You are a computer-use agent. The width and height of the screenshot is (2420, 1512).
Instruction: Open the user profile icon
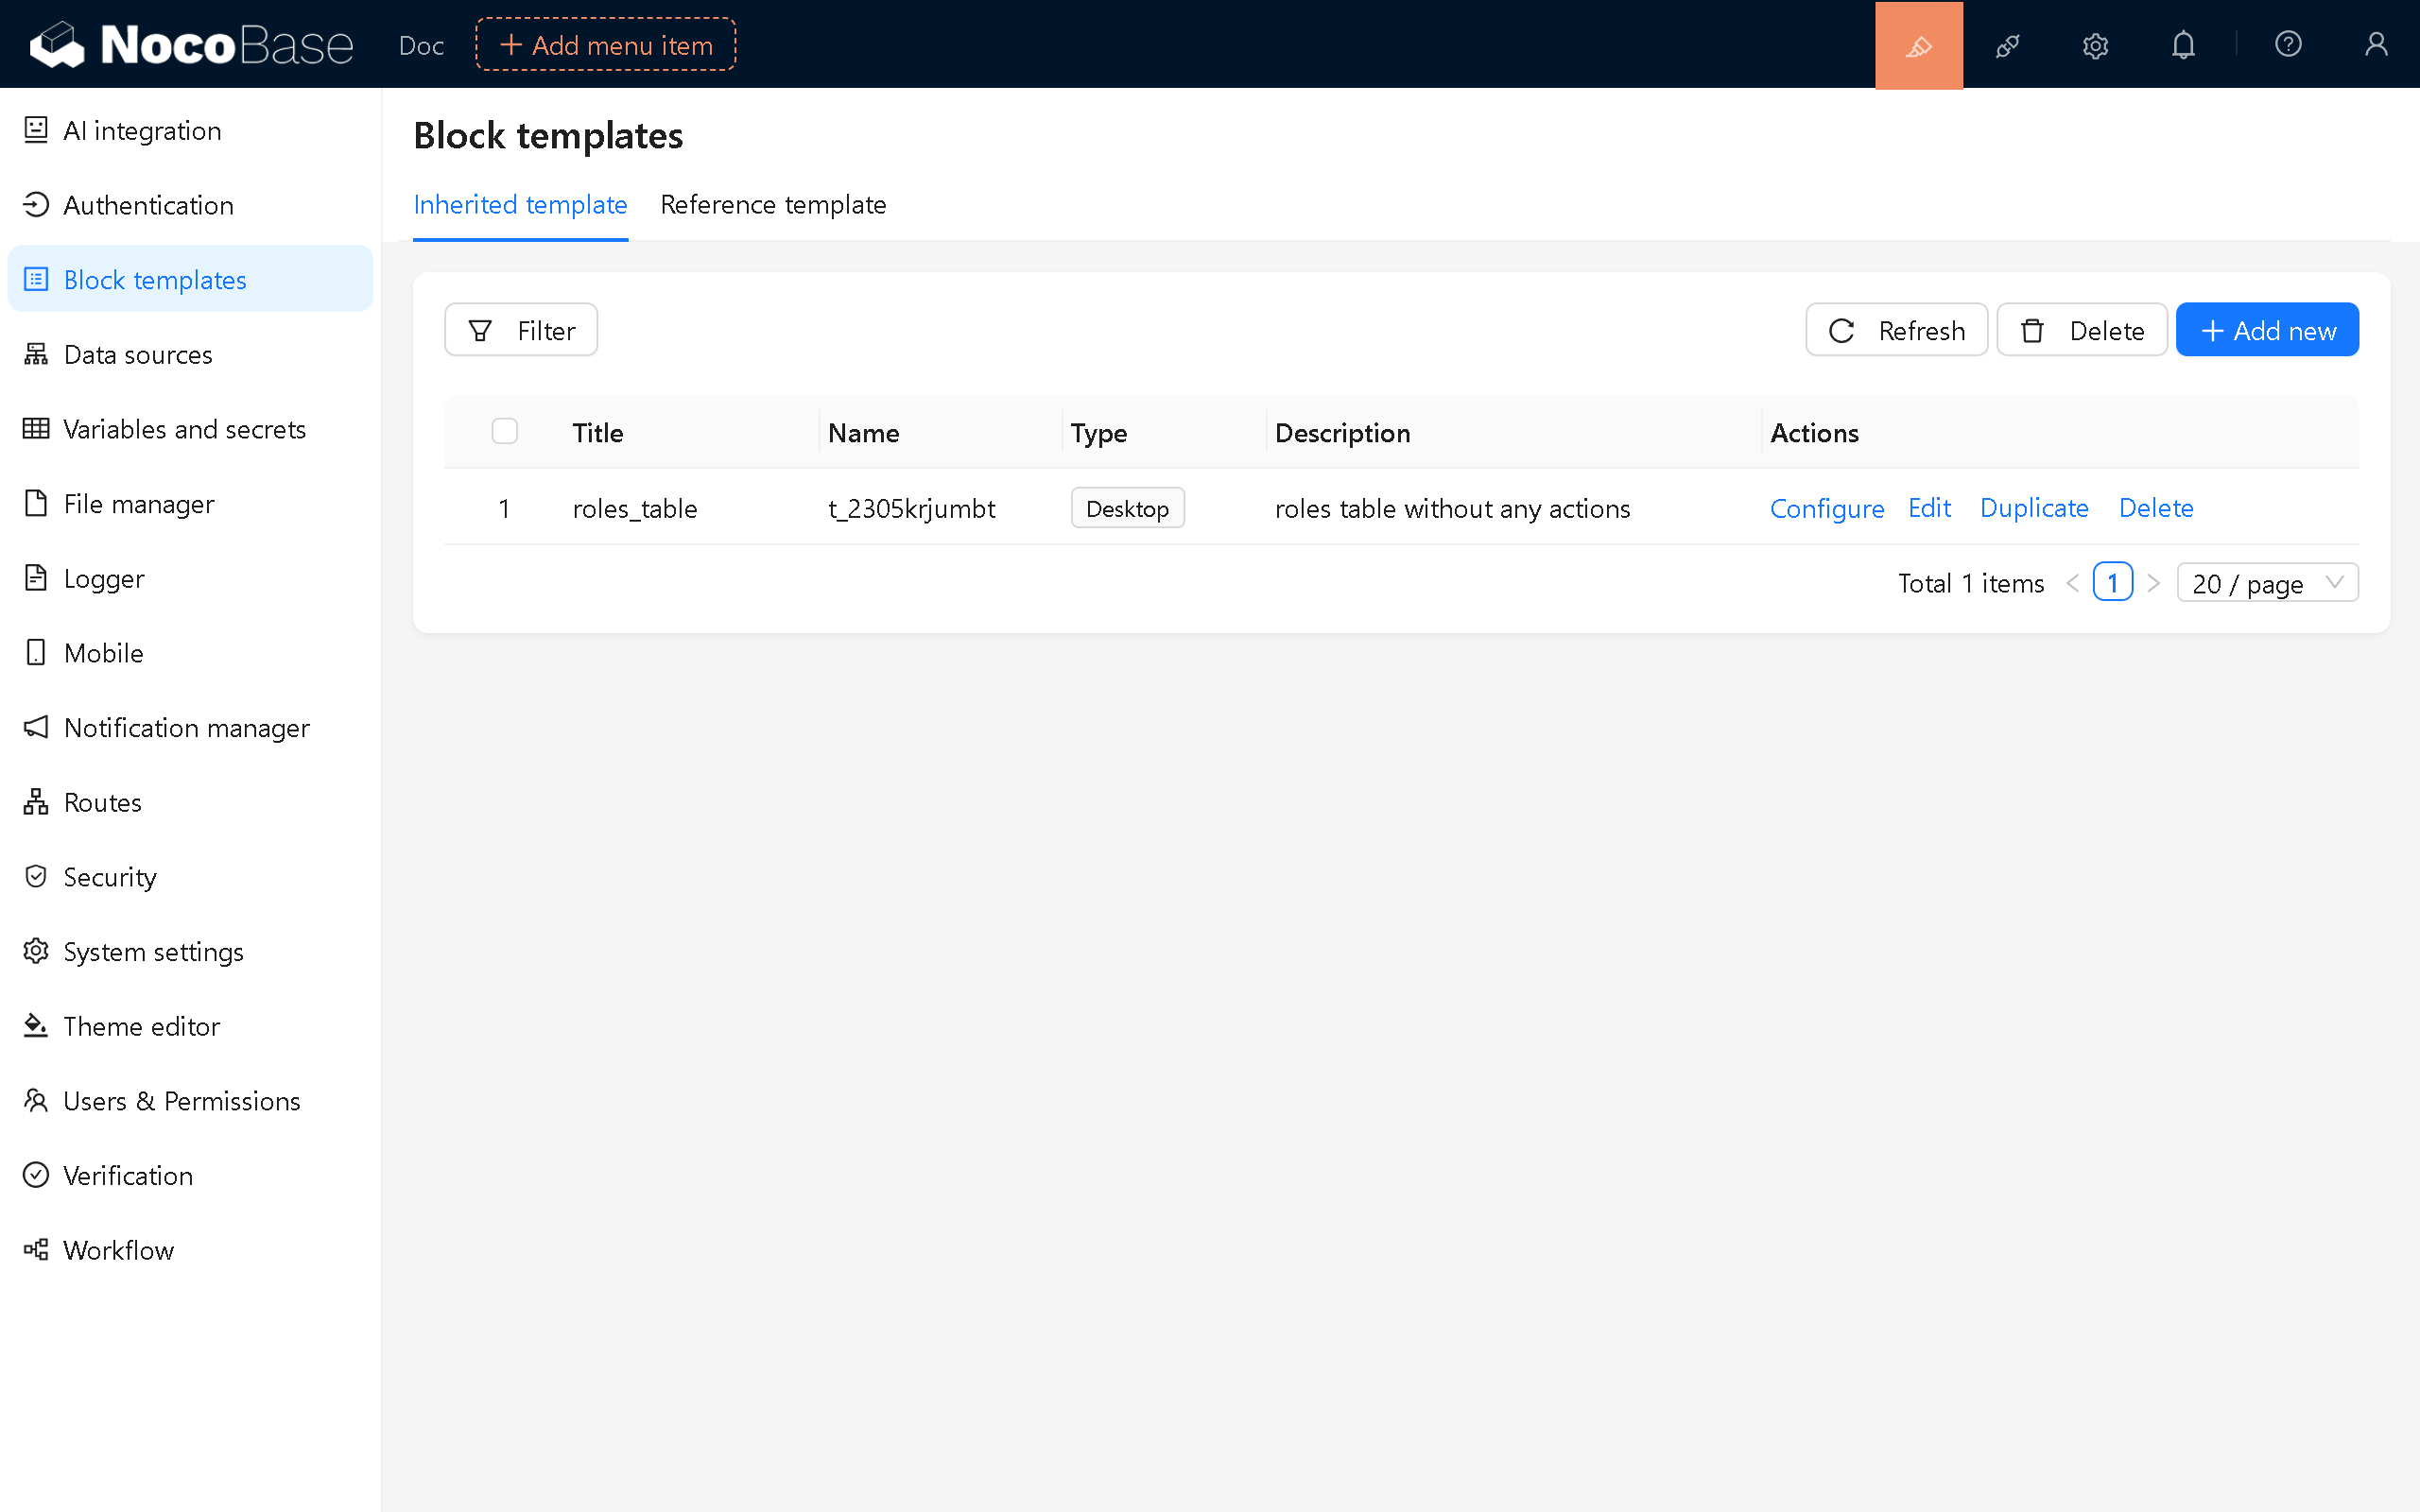coord(2376,45)
